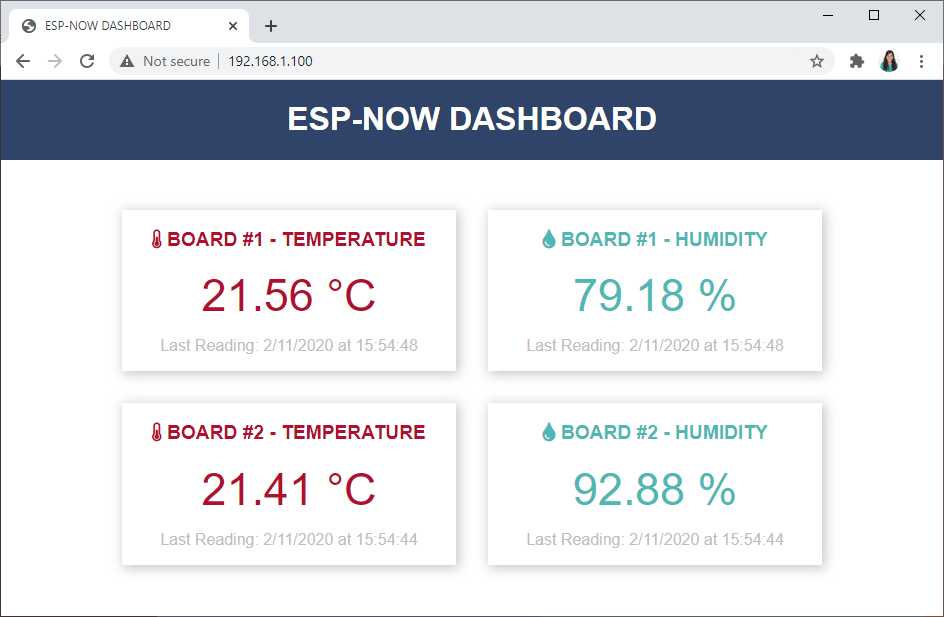
Task: Click the thermometer icon beside Board #2 Temperature
Action: 157,432
